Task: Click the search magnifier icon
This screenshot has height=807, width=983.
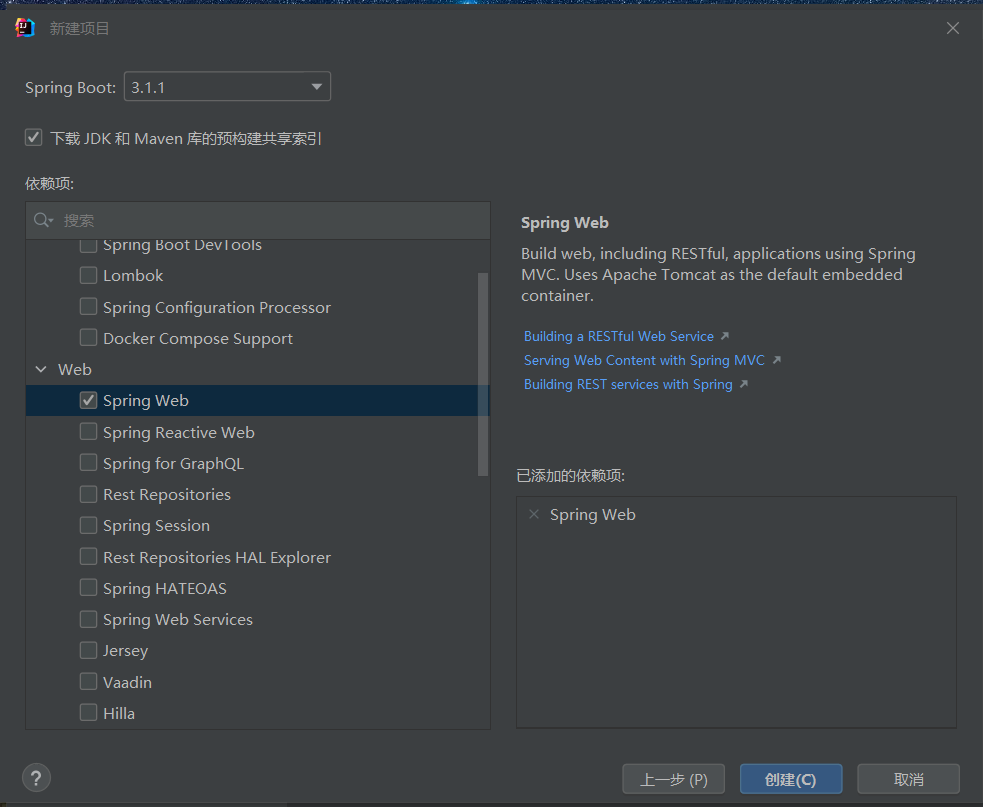Action: 43,220
